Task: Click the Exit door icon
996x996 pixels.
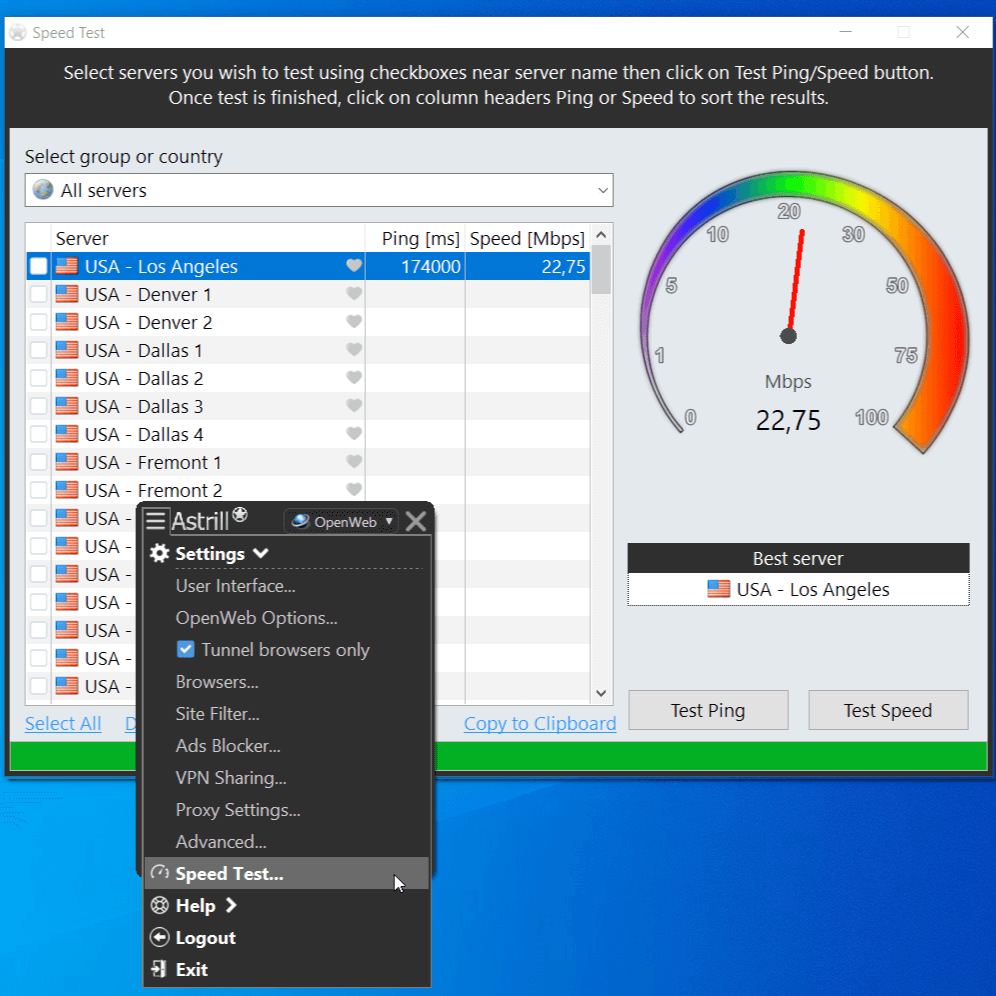Action: pyautogui.click(x=158, y=969)
